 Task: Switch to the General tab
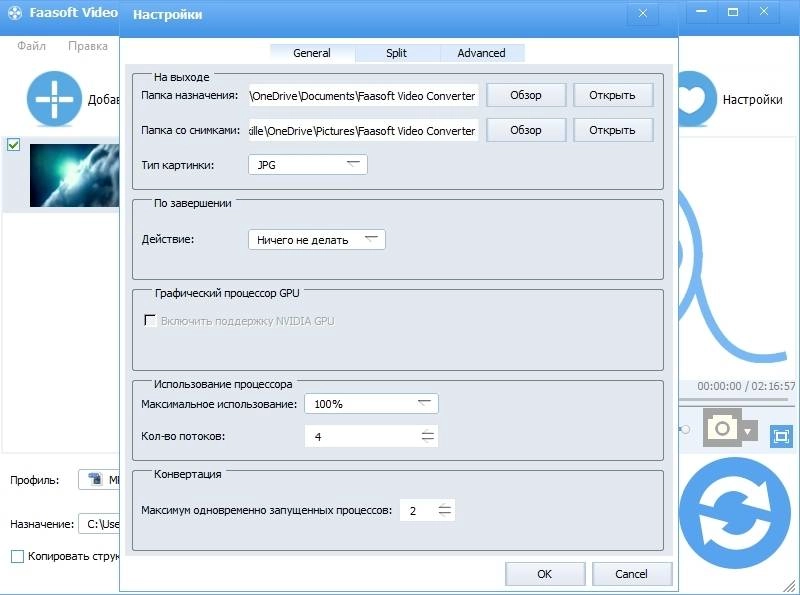(312, 53)
